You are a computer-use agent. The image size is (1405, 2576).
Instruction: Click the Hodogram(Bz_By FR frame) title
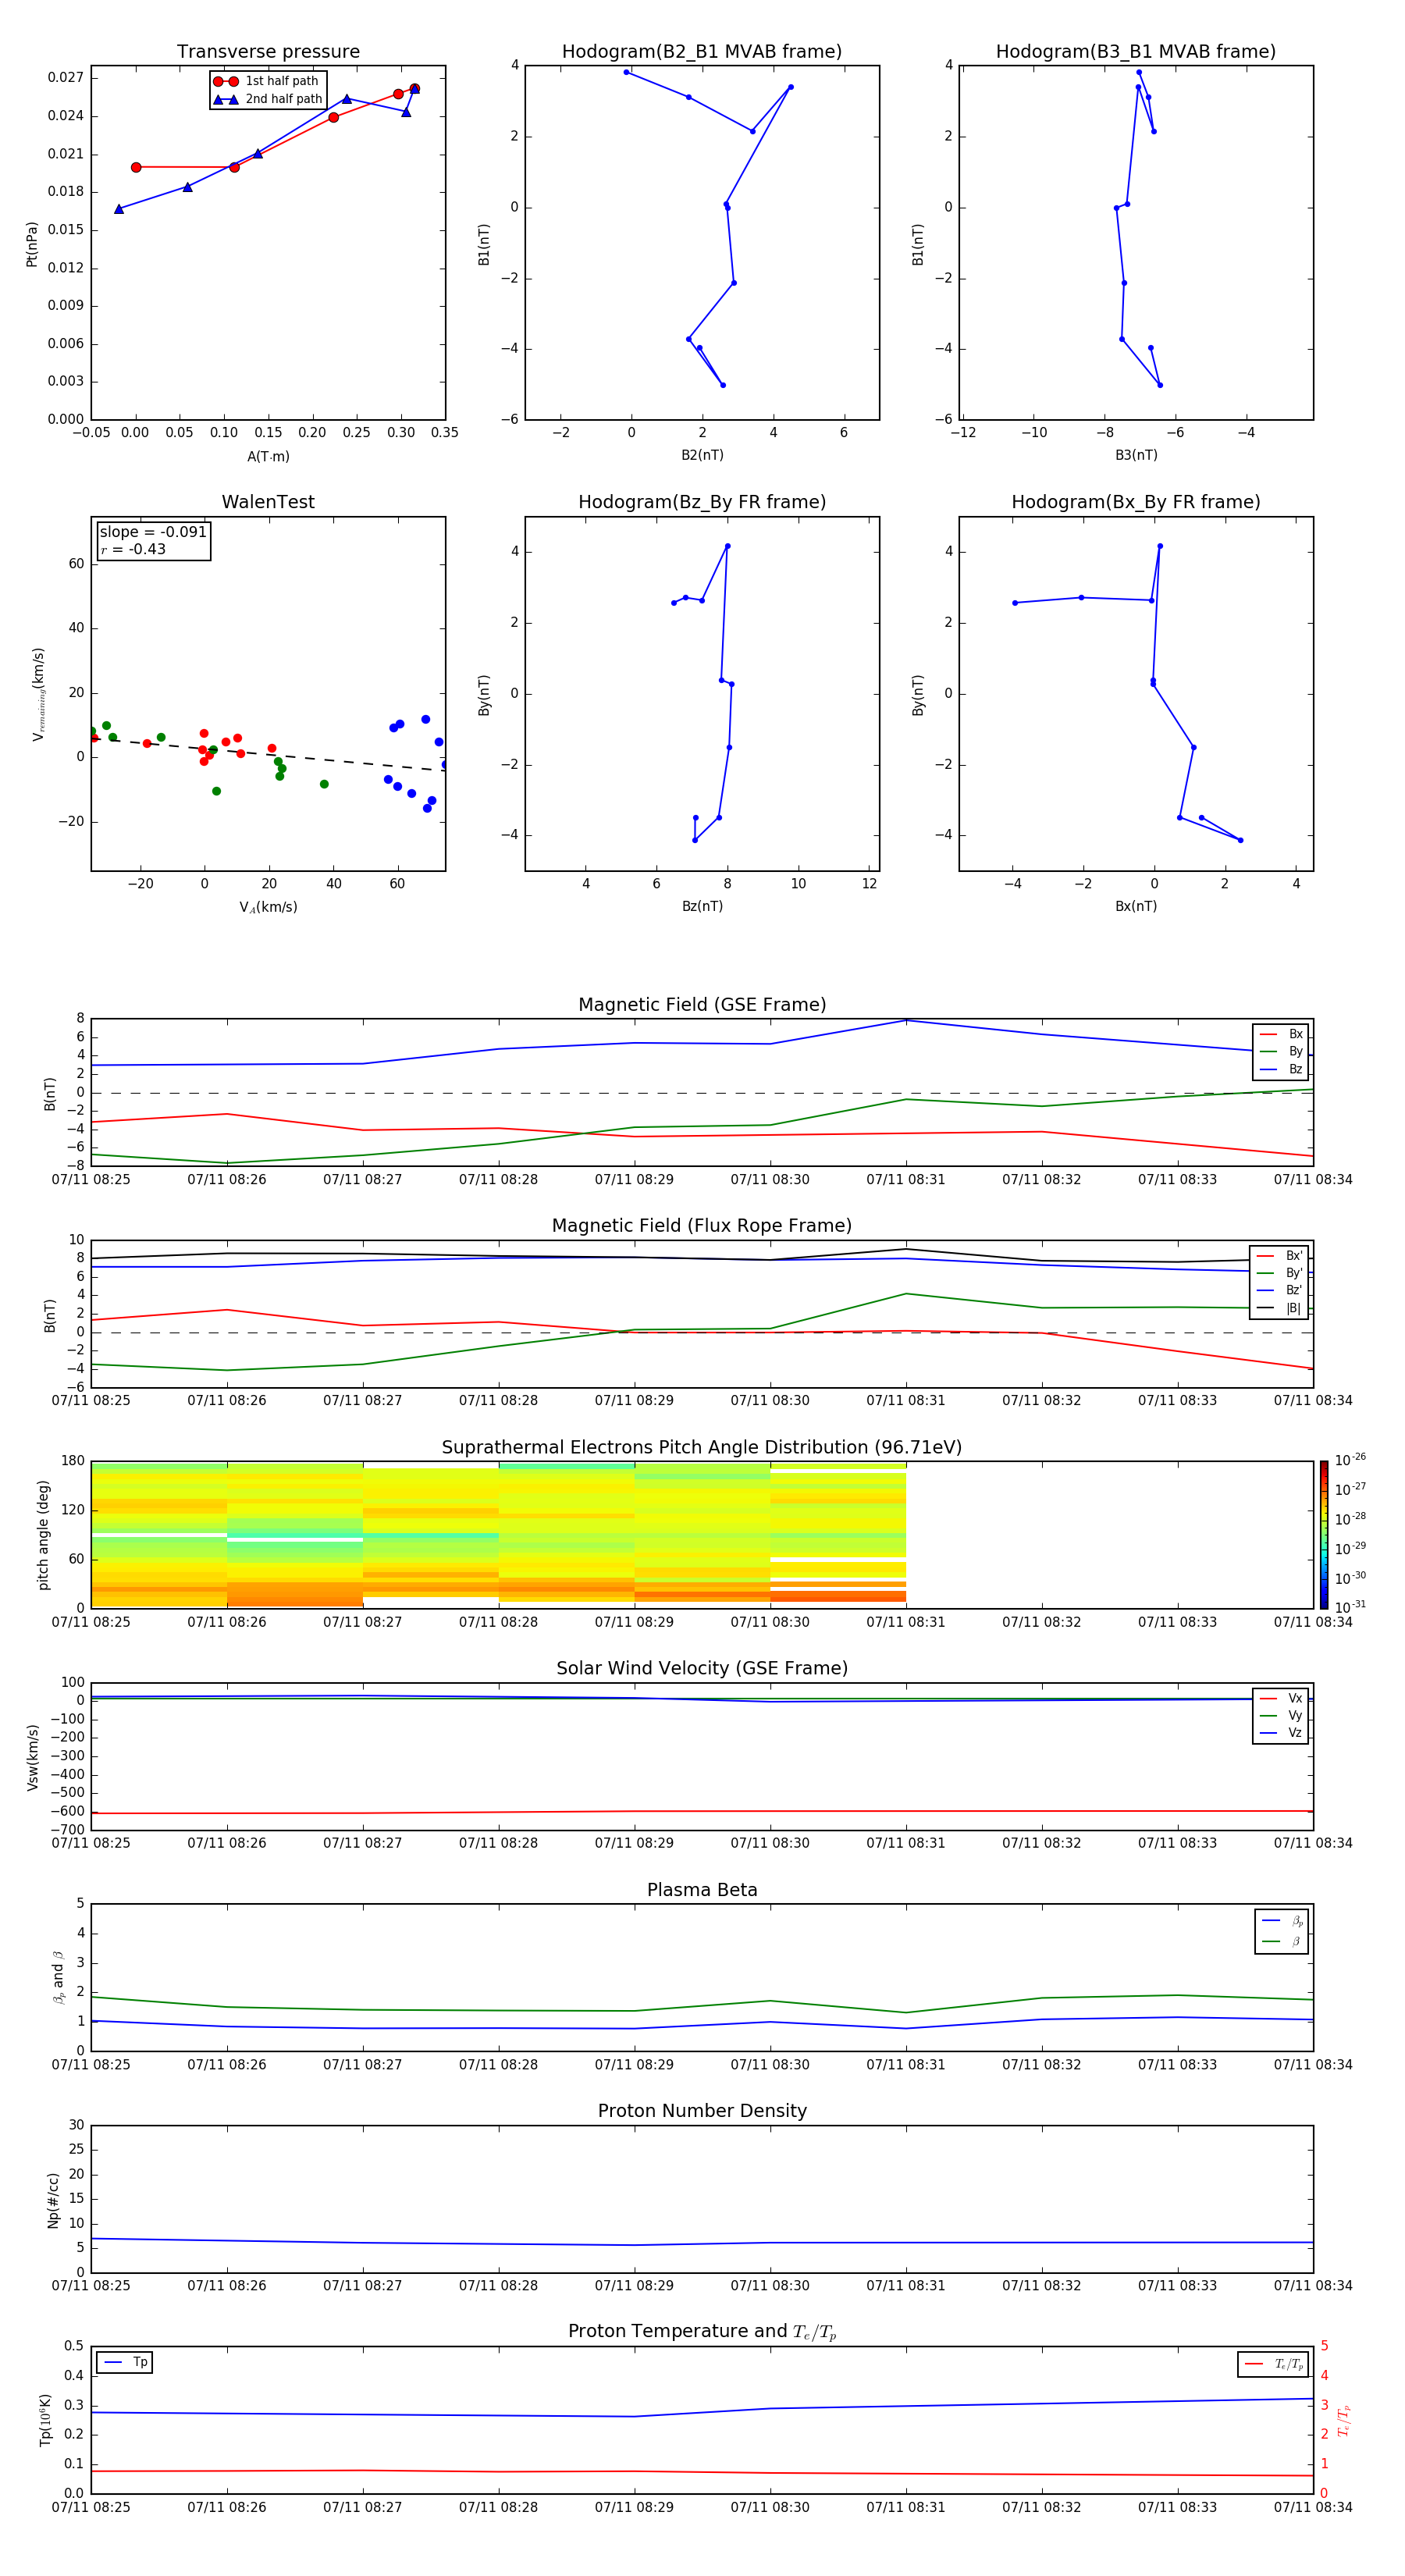pos(701,502)
